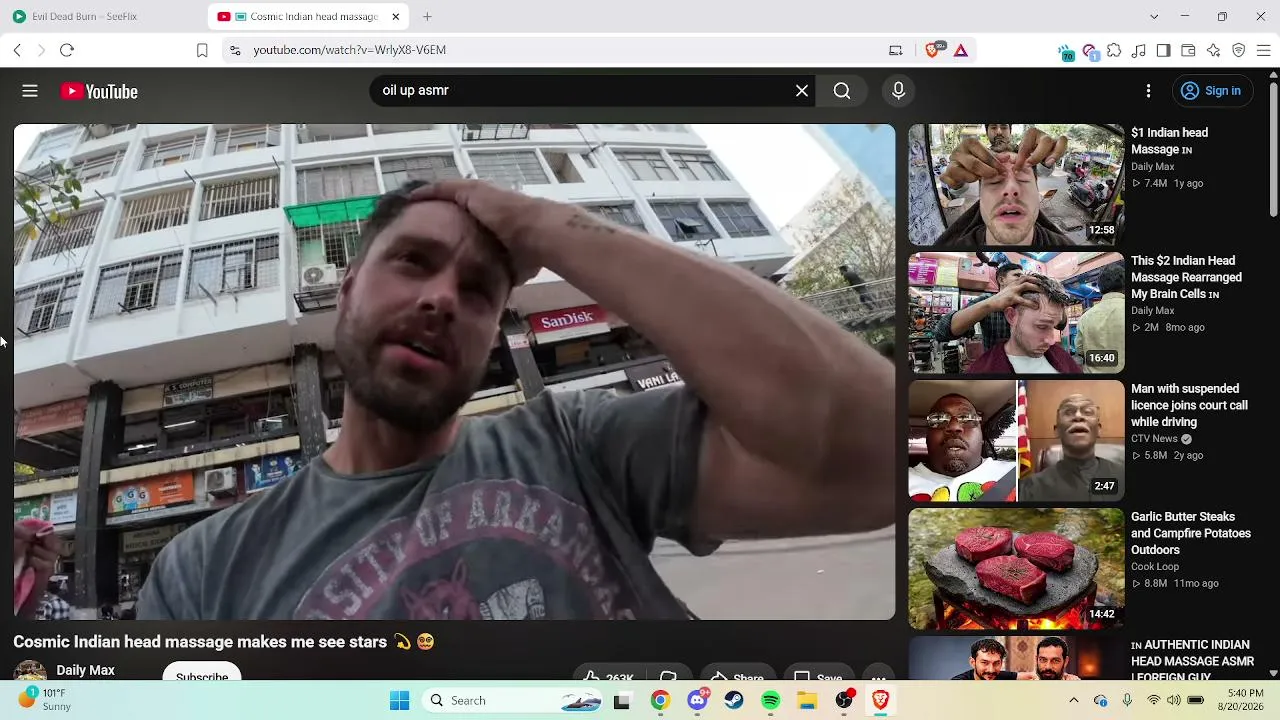Sign in to YouTube
This screenshot has width=1280, height=720.
click(x=1210, y=91)
